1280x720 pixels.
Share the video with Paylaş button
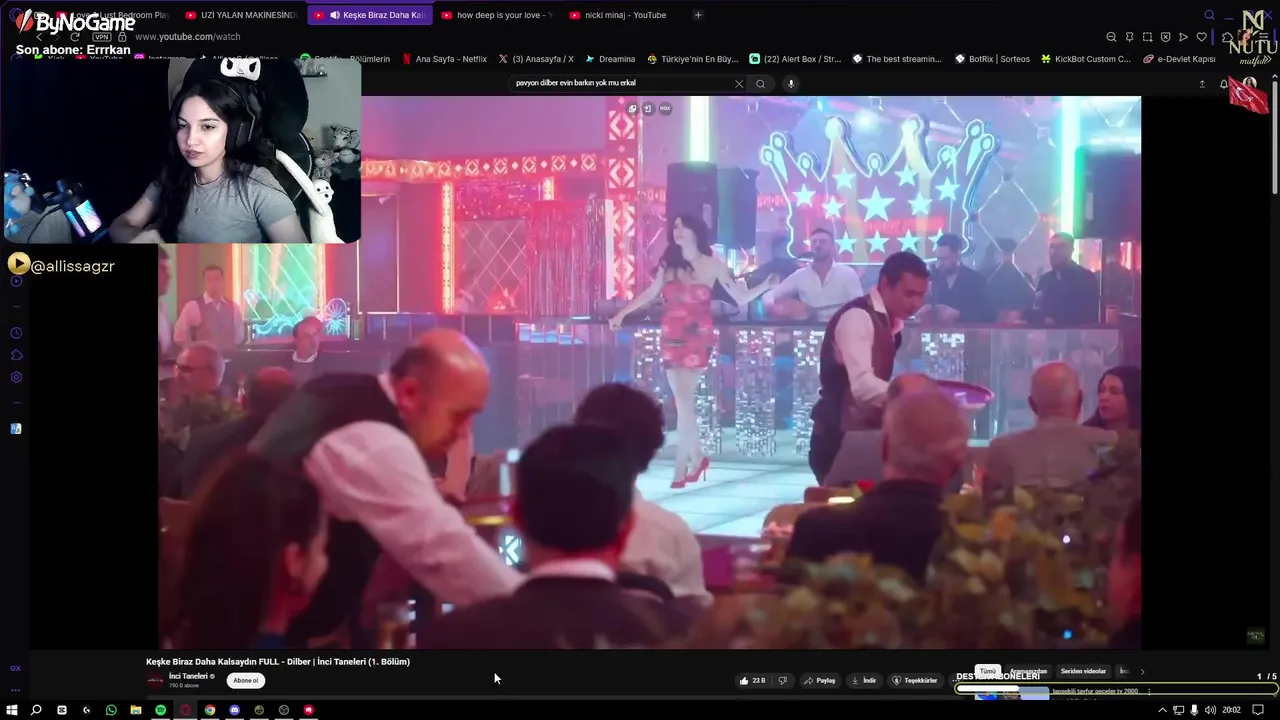point(820,680)
